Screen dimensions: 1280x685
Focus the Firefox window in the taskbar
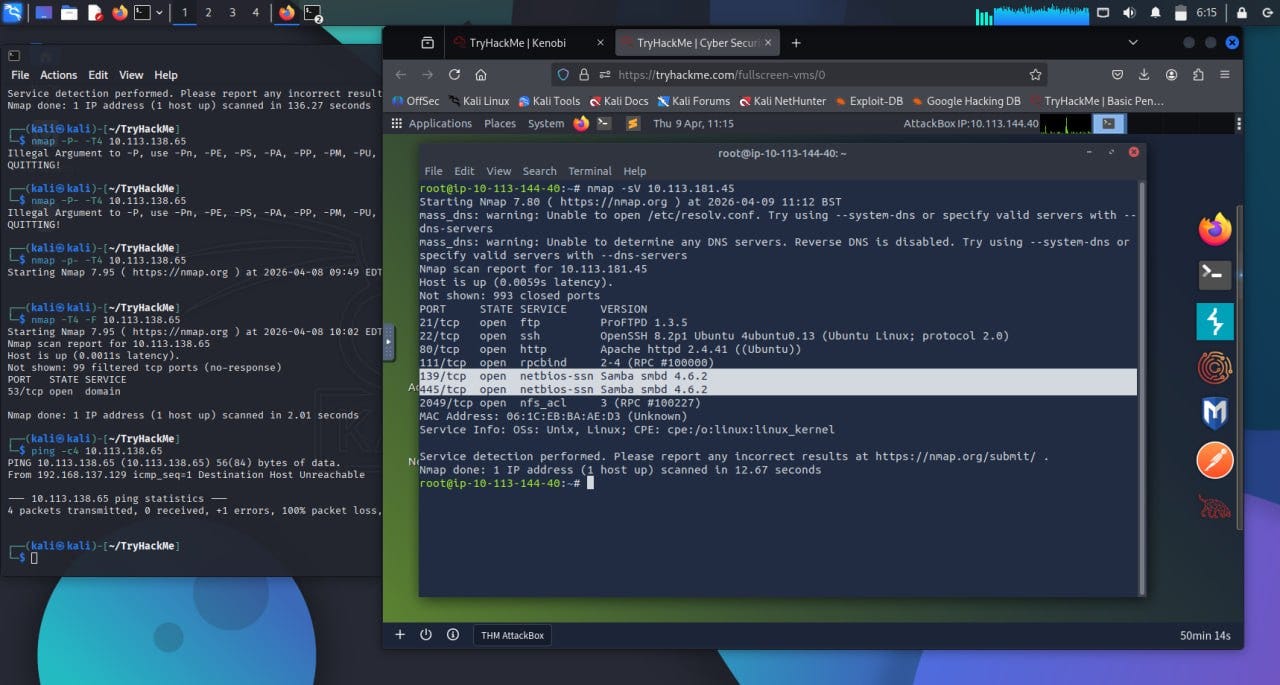[287, 13]
